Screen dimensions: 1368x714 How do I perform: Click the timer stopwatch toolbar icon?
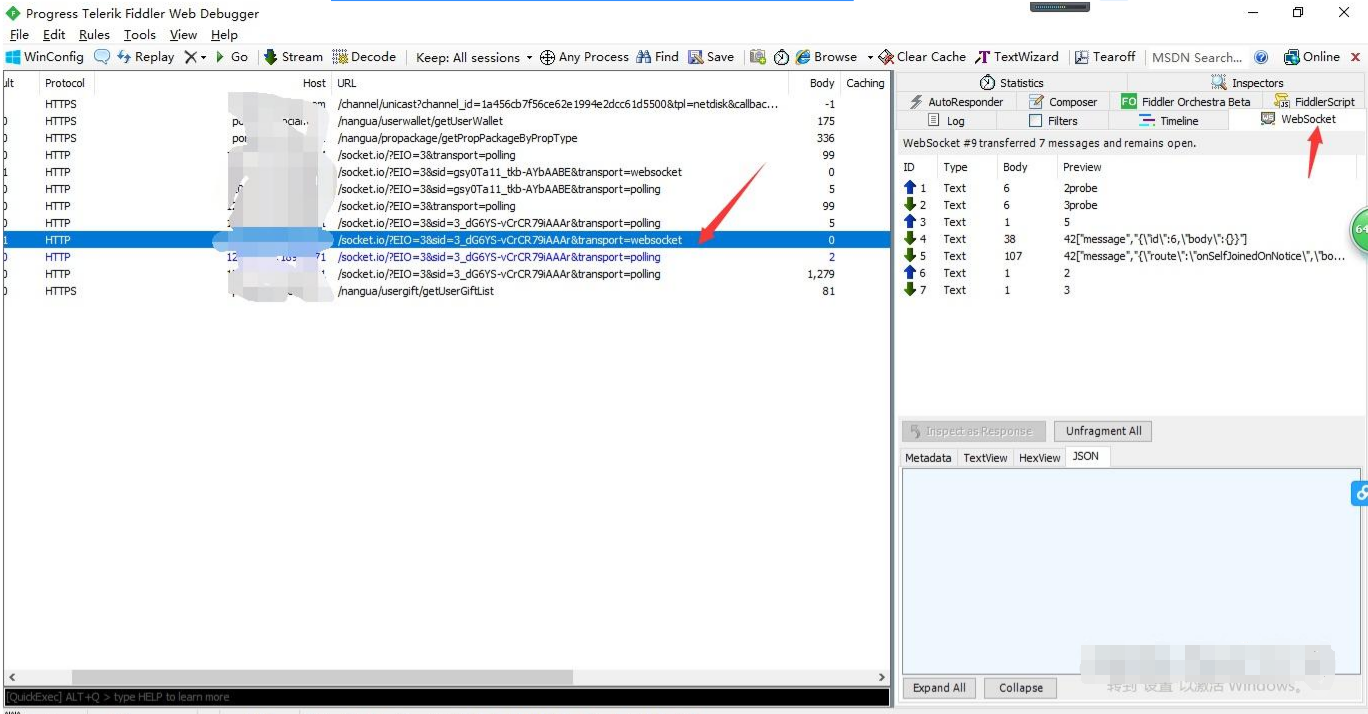(x=781, y=57)
